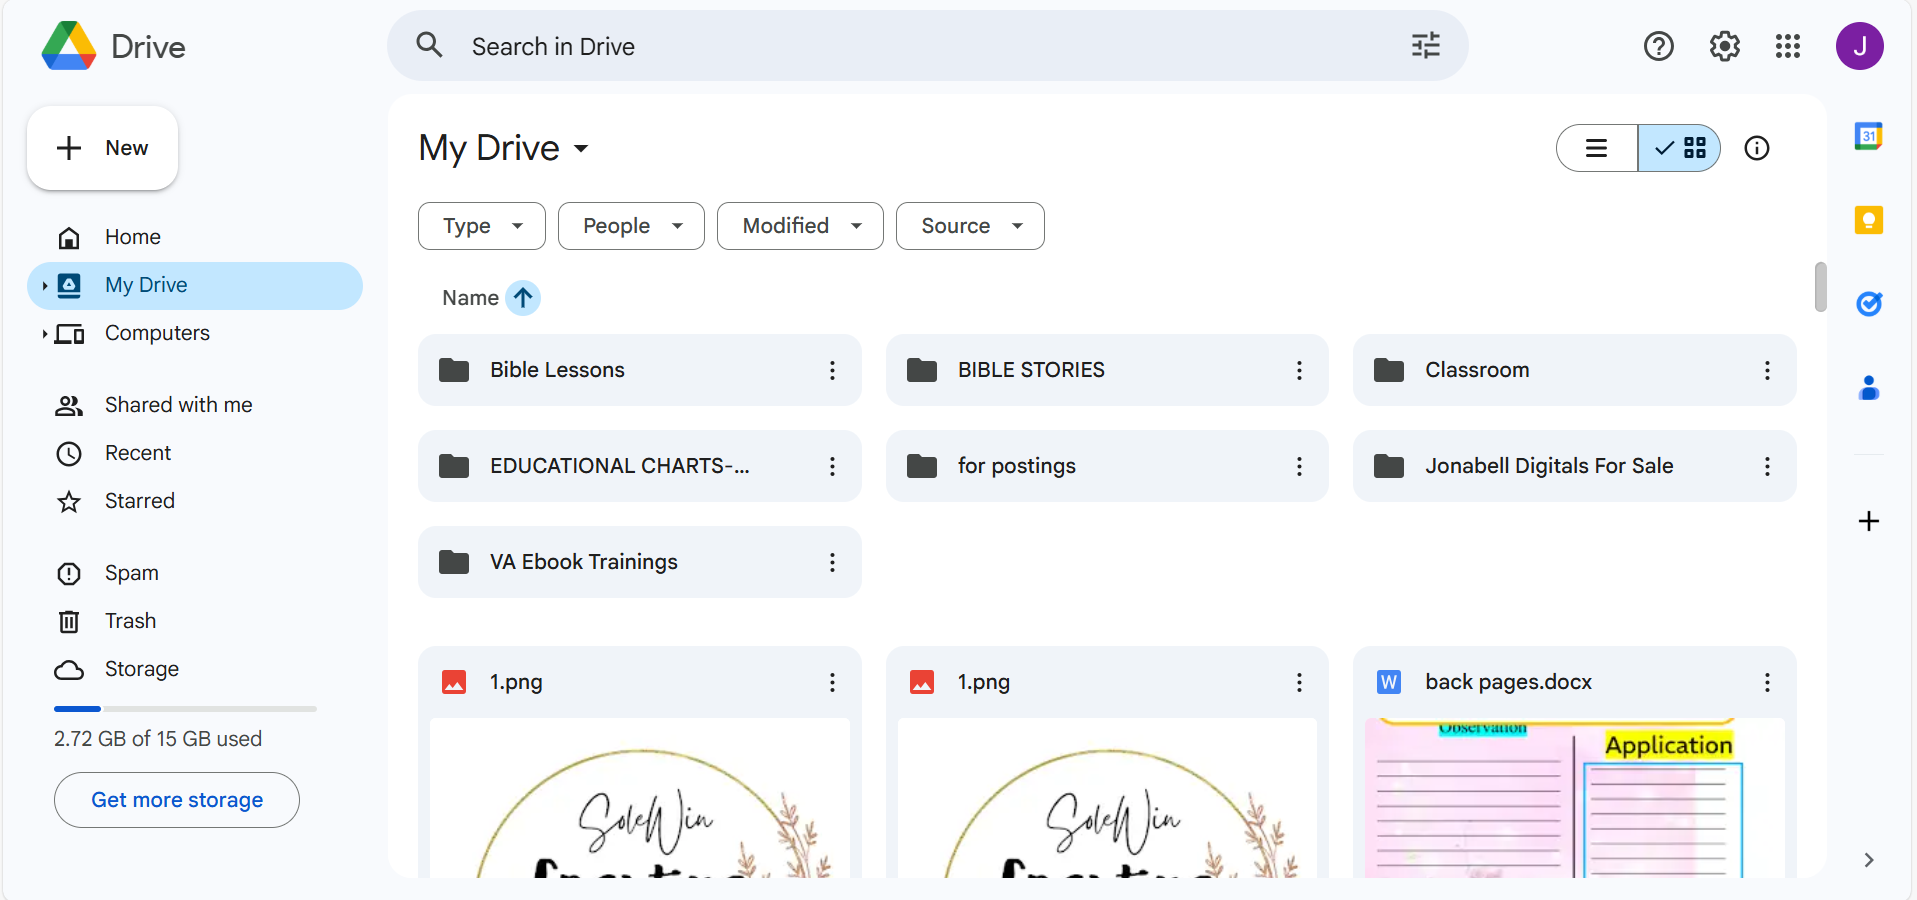Show the view details info icon
This screenshot has height=900, width=1917.
[x=1757, y=148]
